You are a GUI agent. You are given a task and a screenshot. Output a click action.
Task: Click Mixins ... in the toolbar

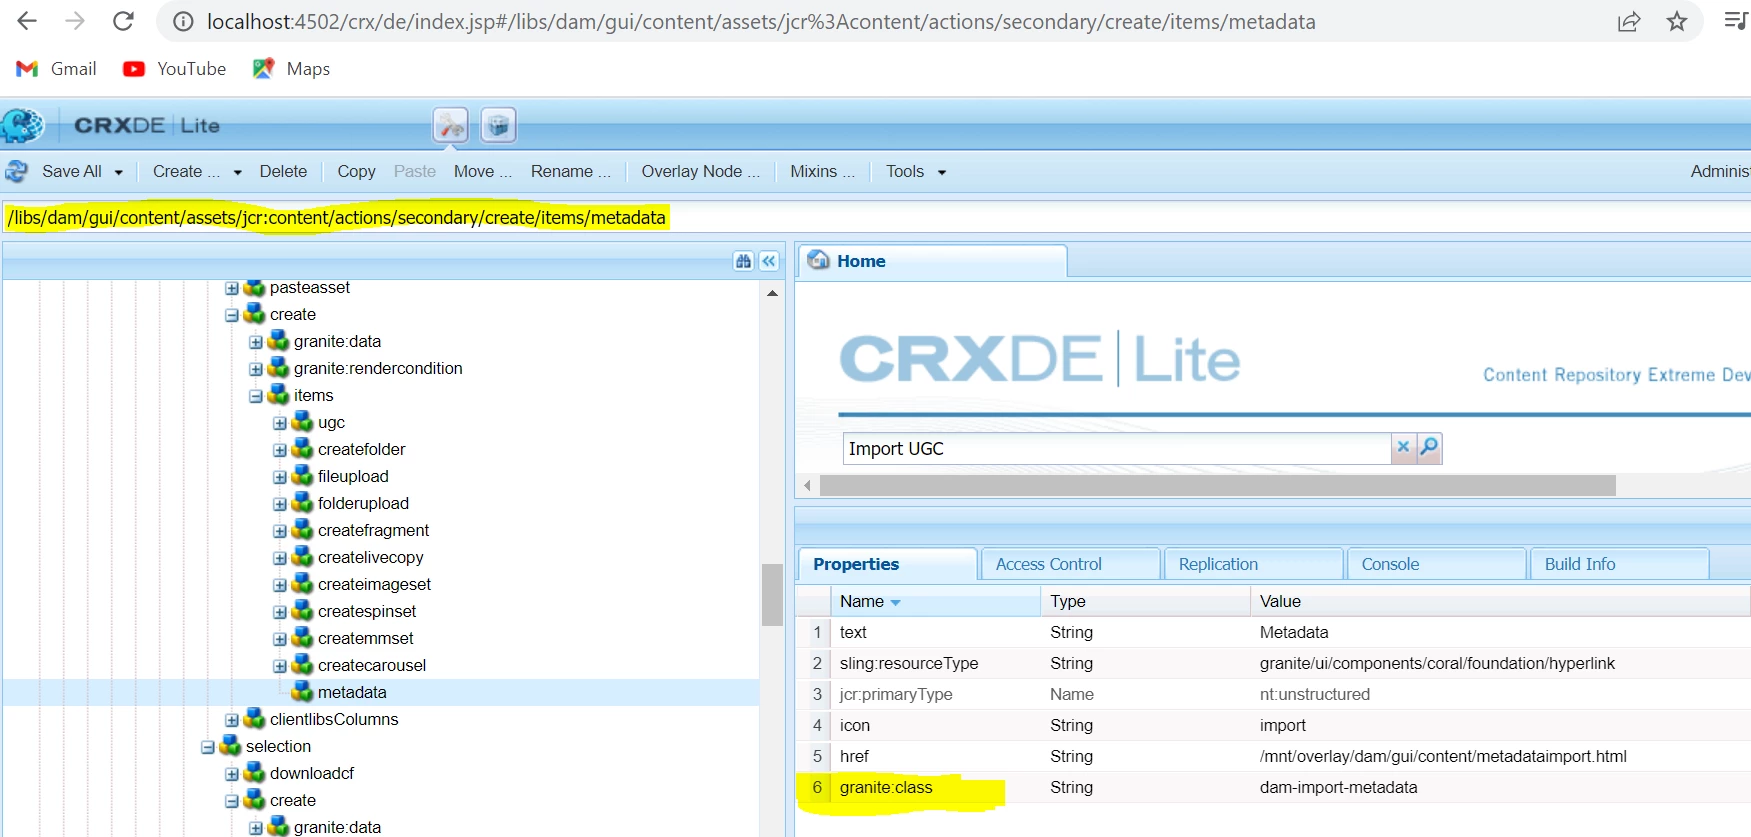pyautogui.click(x=822, y=171)
